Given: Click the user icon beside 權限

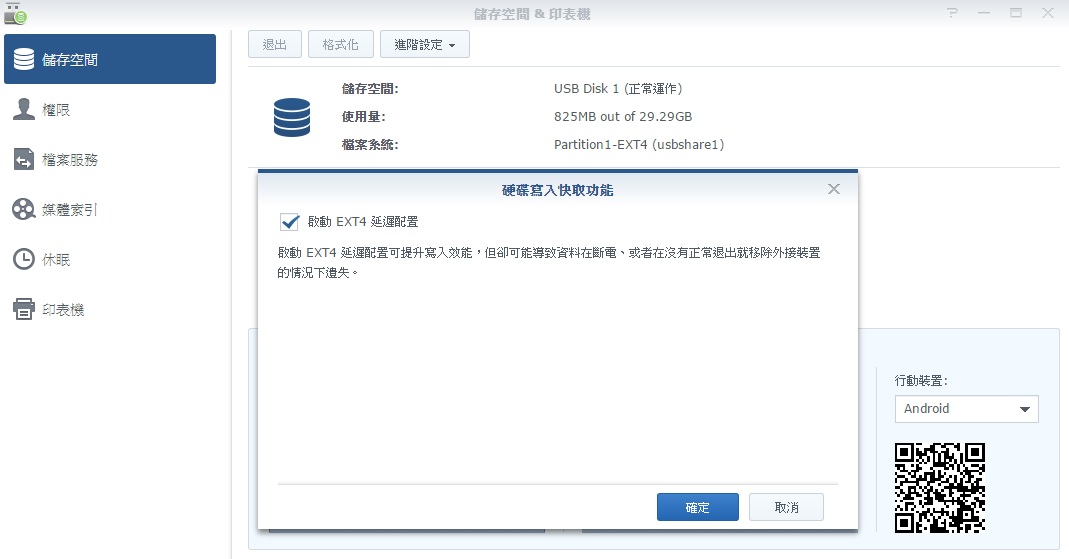Looking at the screenshot, I should pos(24,109).
